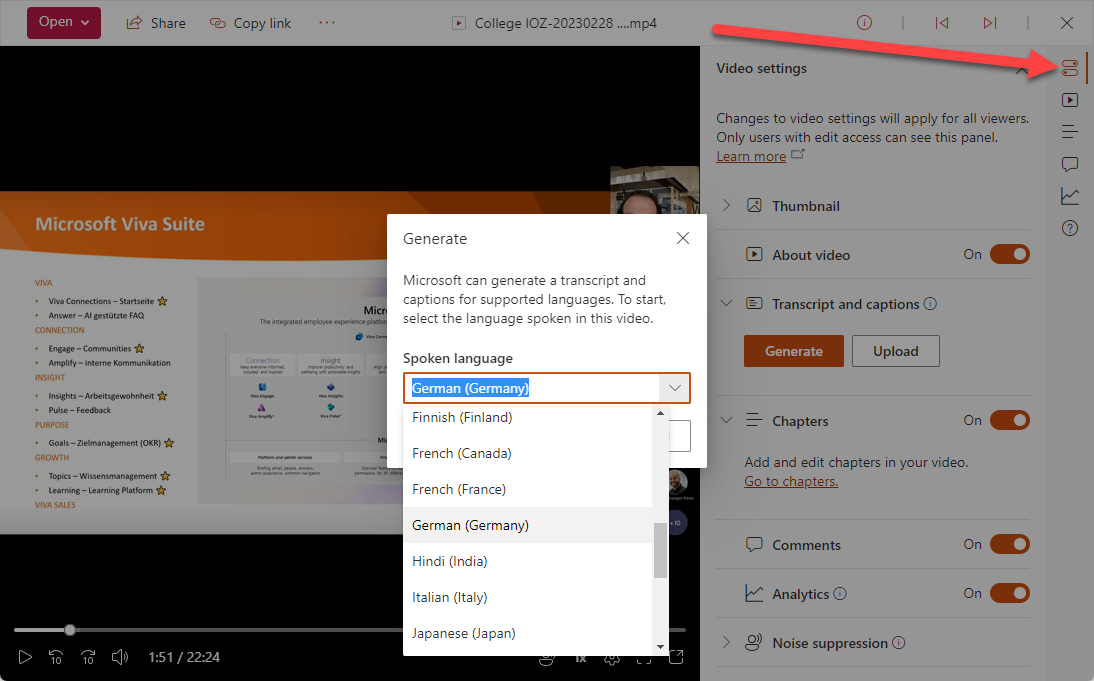
Task: Open video in pop-out window icon
Action: click(676, 657)
